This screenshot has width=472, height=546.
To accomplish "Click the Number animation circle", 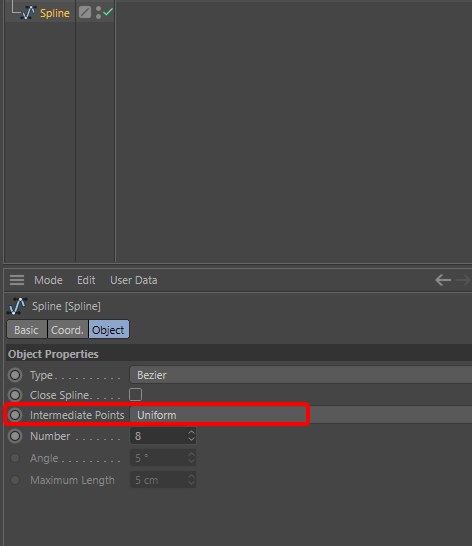I will tap(15, 436).
